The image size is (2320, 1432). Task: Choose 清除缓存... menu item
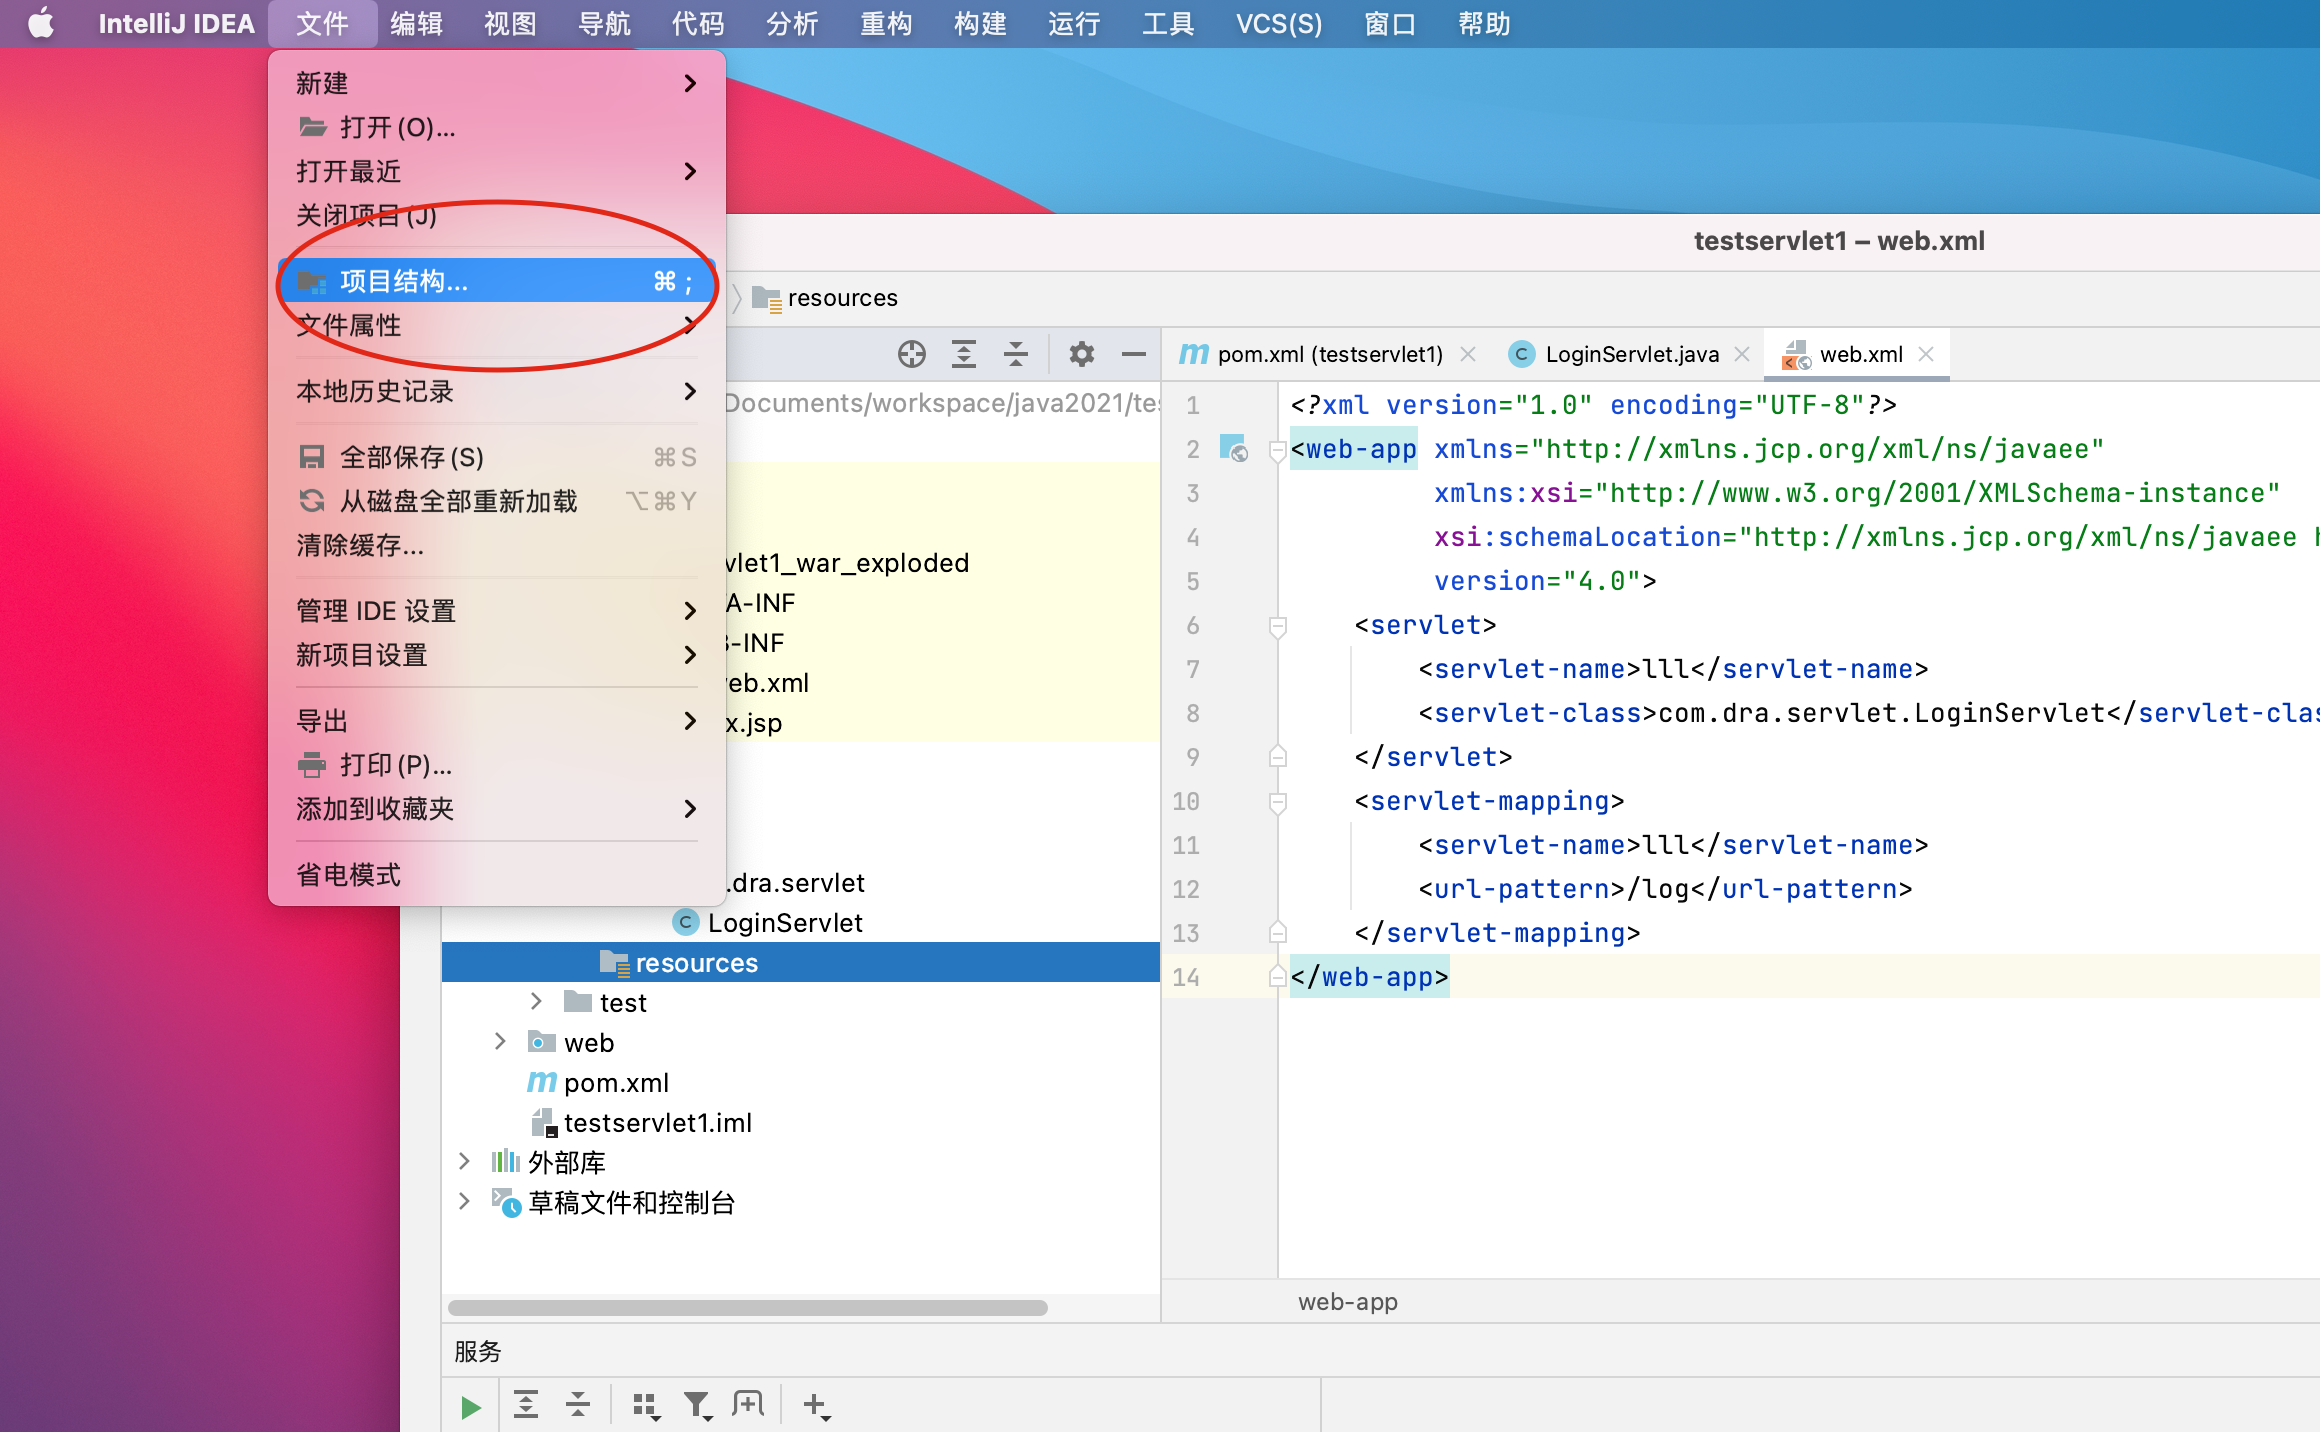tap(497, 545)
